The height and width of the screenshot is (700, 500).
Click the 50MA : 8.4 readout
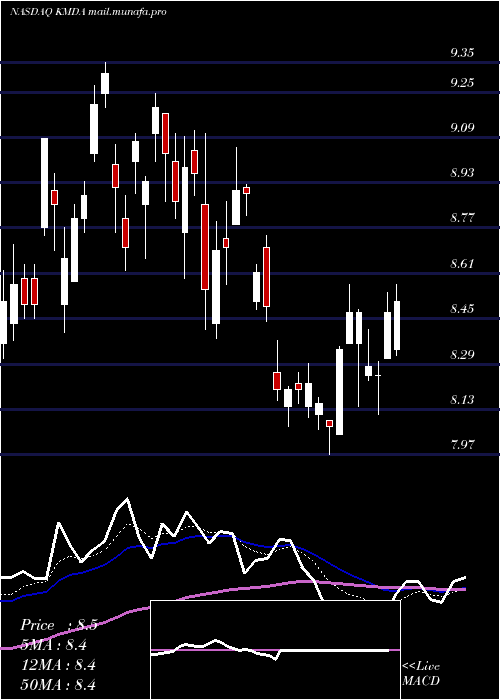pyautogui.click(x=58, y=685)
